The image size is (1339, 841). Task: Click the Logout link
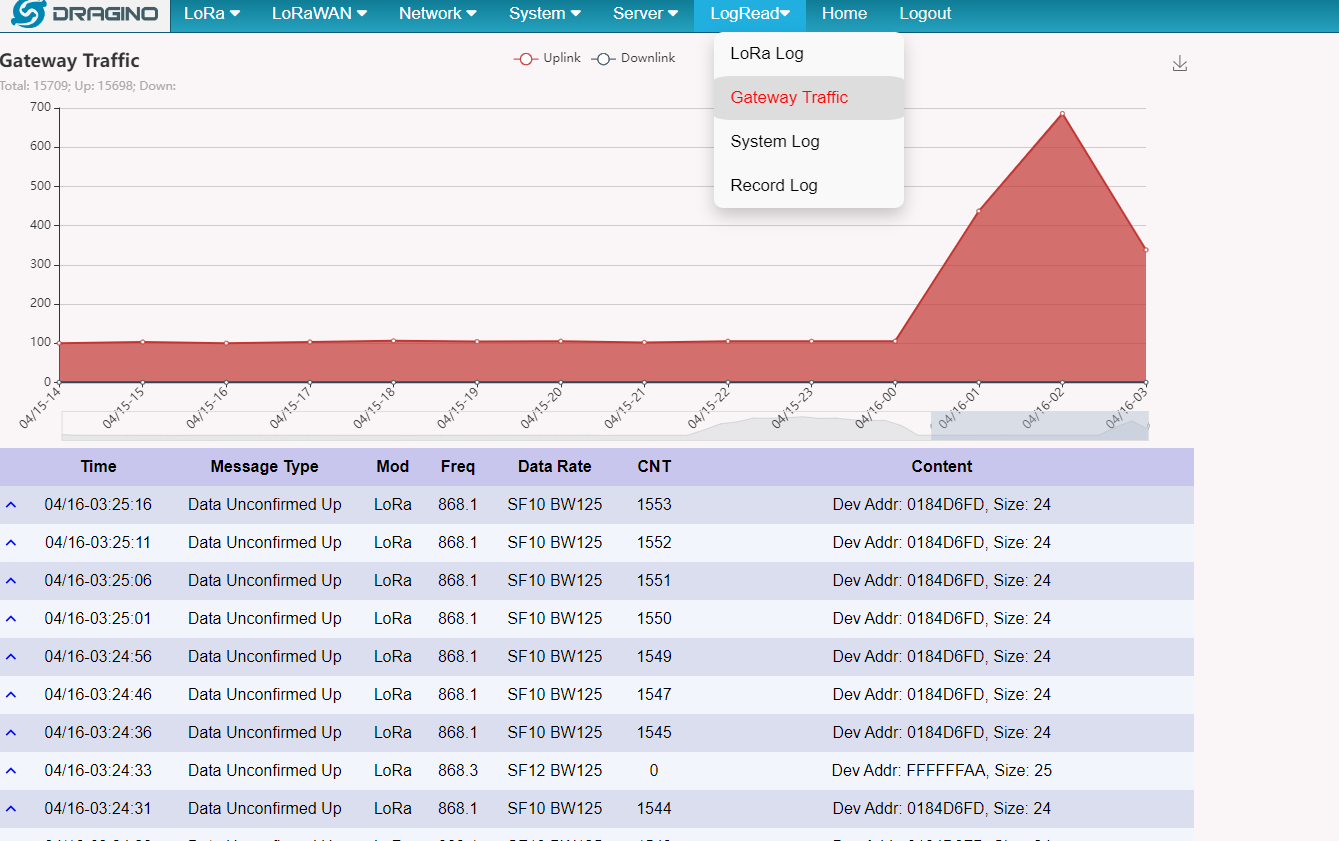(925, 14)
